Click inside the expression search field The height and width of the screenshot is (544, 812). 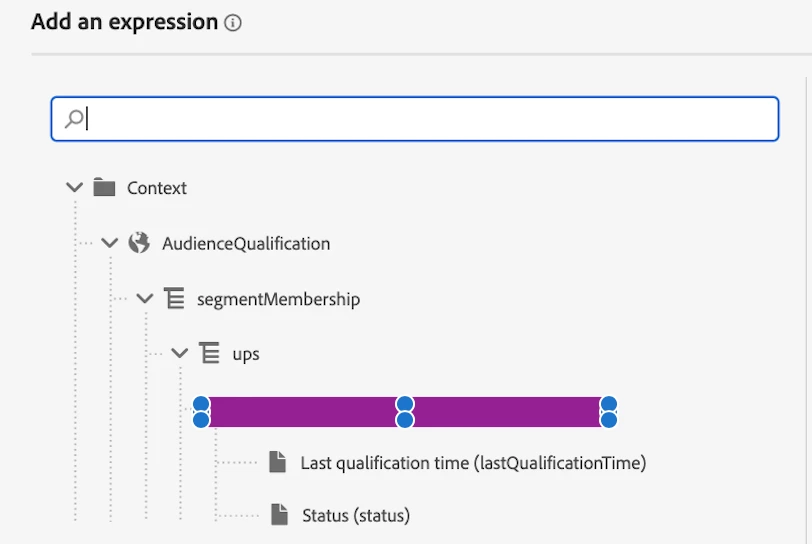coord(420,119)
